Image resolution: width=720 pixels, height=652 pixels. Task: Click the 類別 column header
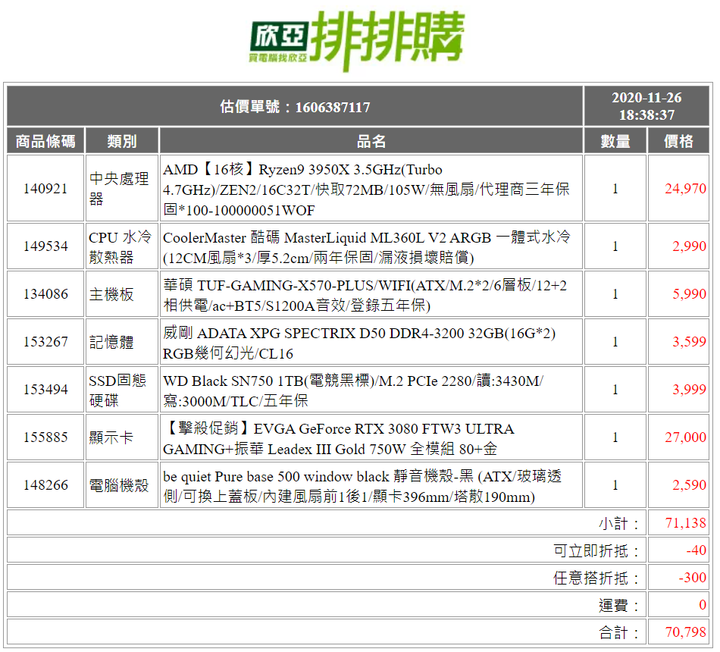pos(122,141)
